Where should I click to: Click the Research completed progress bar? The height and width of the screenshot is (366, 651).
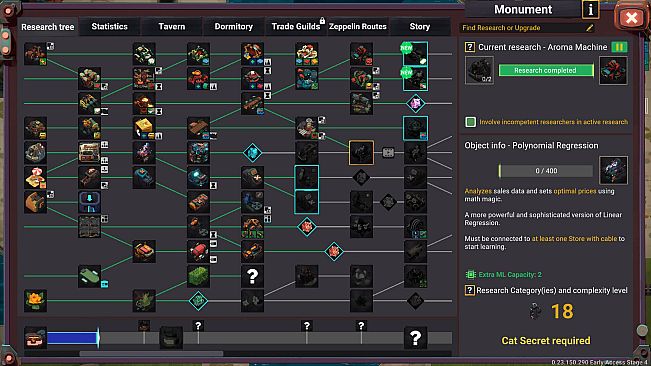pos(546,70)
